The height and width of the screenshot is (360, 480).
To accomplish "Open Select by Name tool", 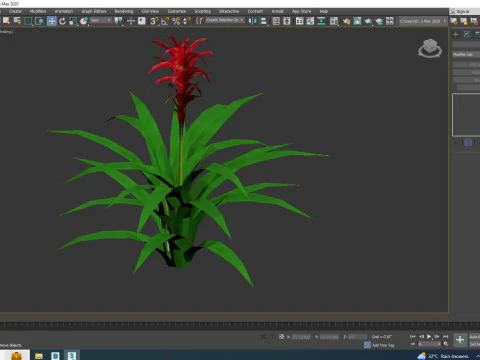I will pyautogui.click(x=17, y=21).
